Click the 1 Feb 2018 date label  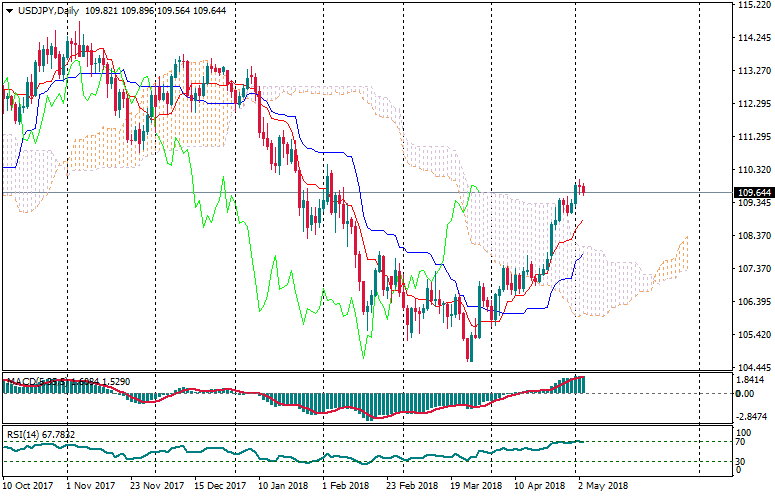tap(345, 486)
